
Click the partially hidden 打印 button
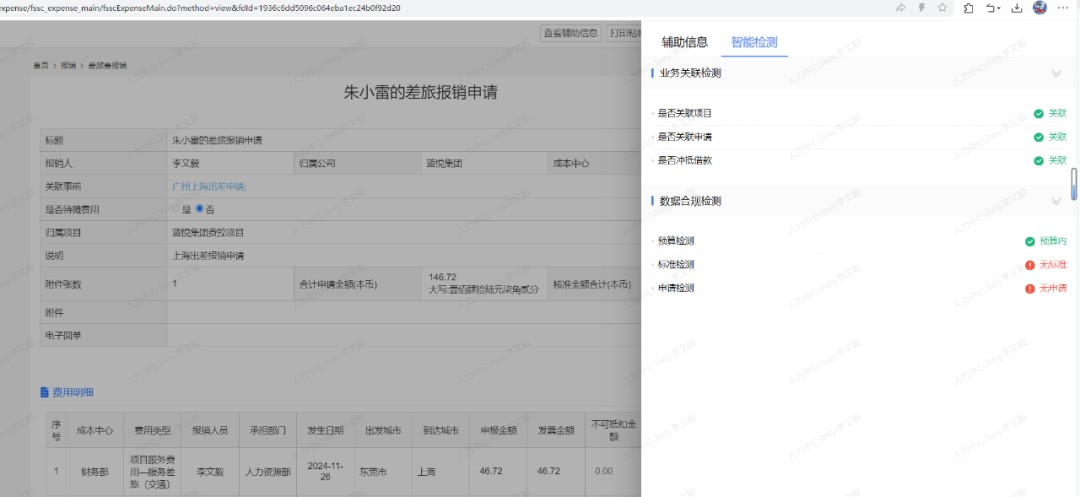tap(624, 32)
